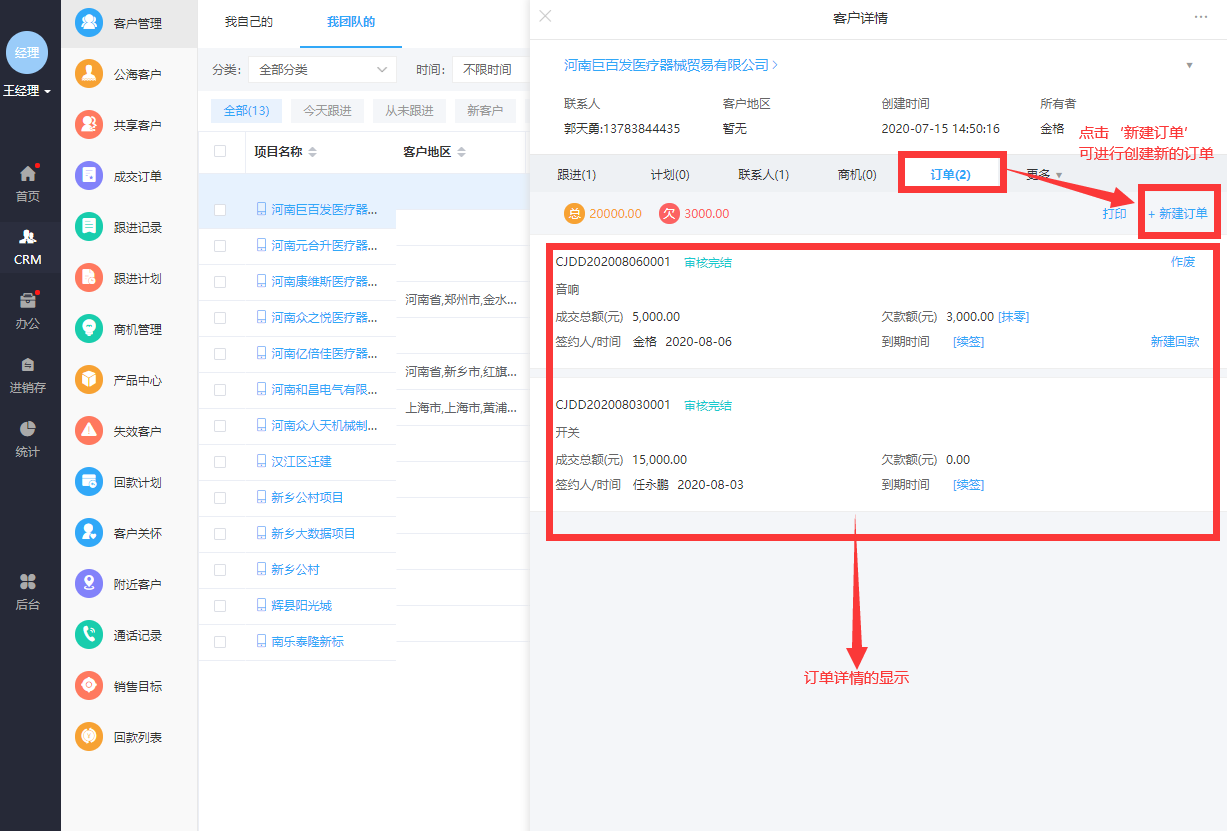Filter by 从未跟进 button
The image size is (1227, 831).
point(410,111)
